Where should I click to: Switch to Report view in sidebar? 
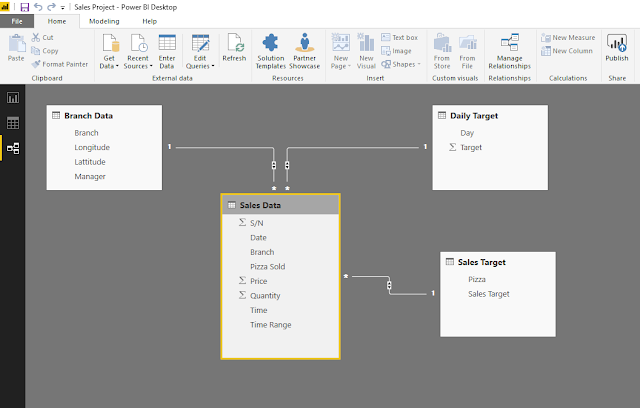coord(13,98)
